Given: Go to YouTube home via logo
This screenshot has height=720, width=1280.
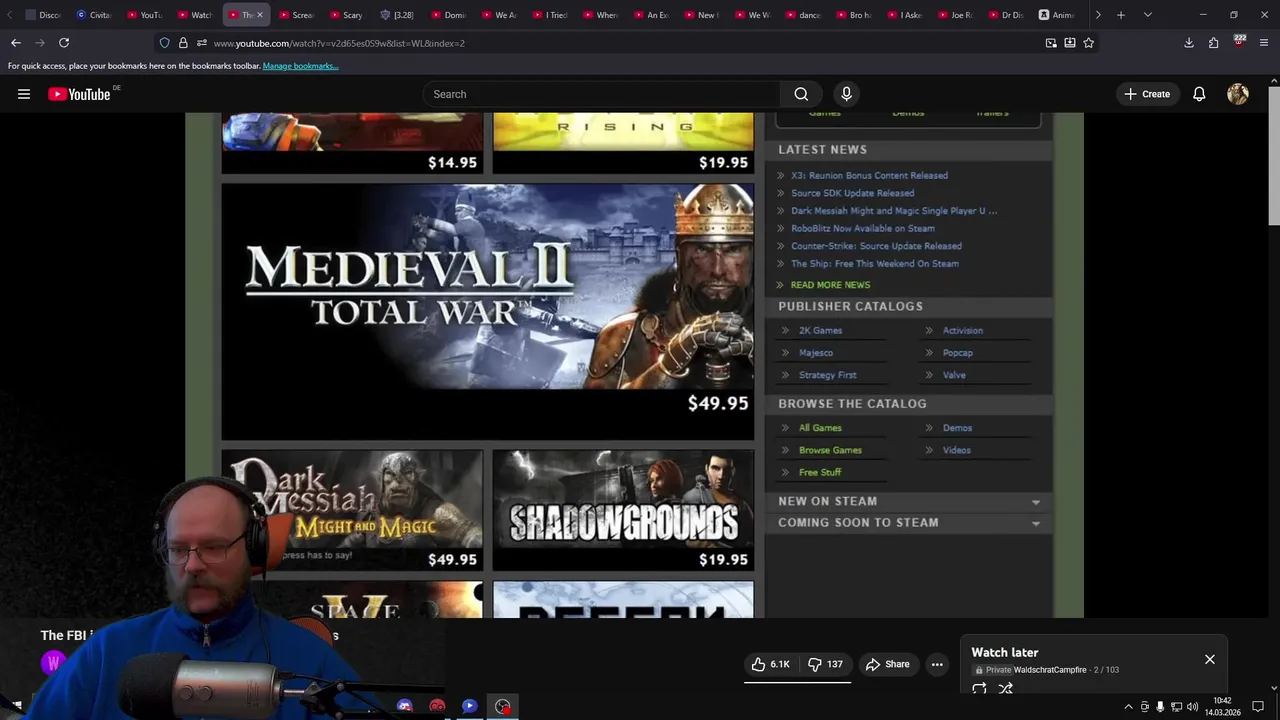Looking at the screenshot, I should point(79,94).
